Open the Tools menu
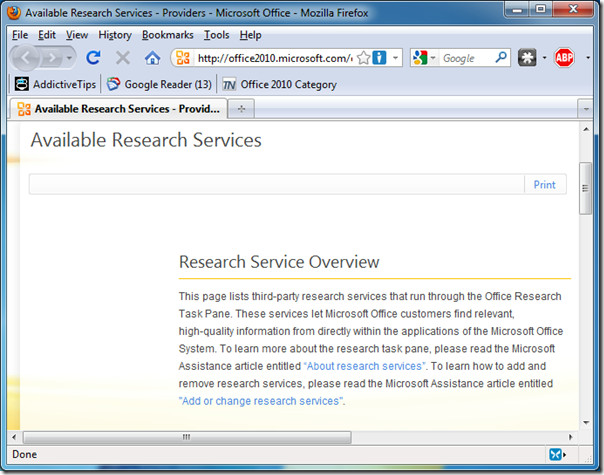The image size is (604, 475). coord(216,35)
